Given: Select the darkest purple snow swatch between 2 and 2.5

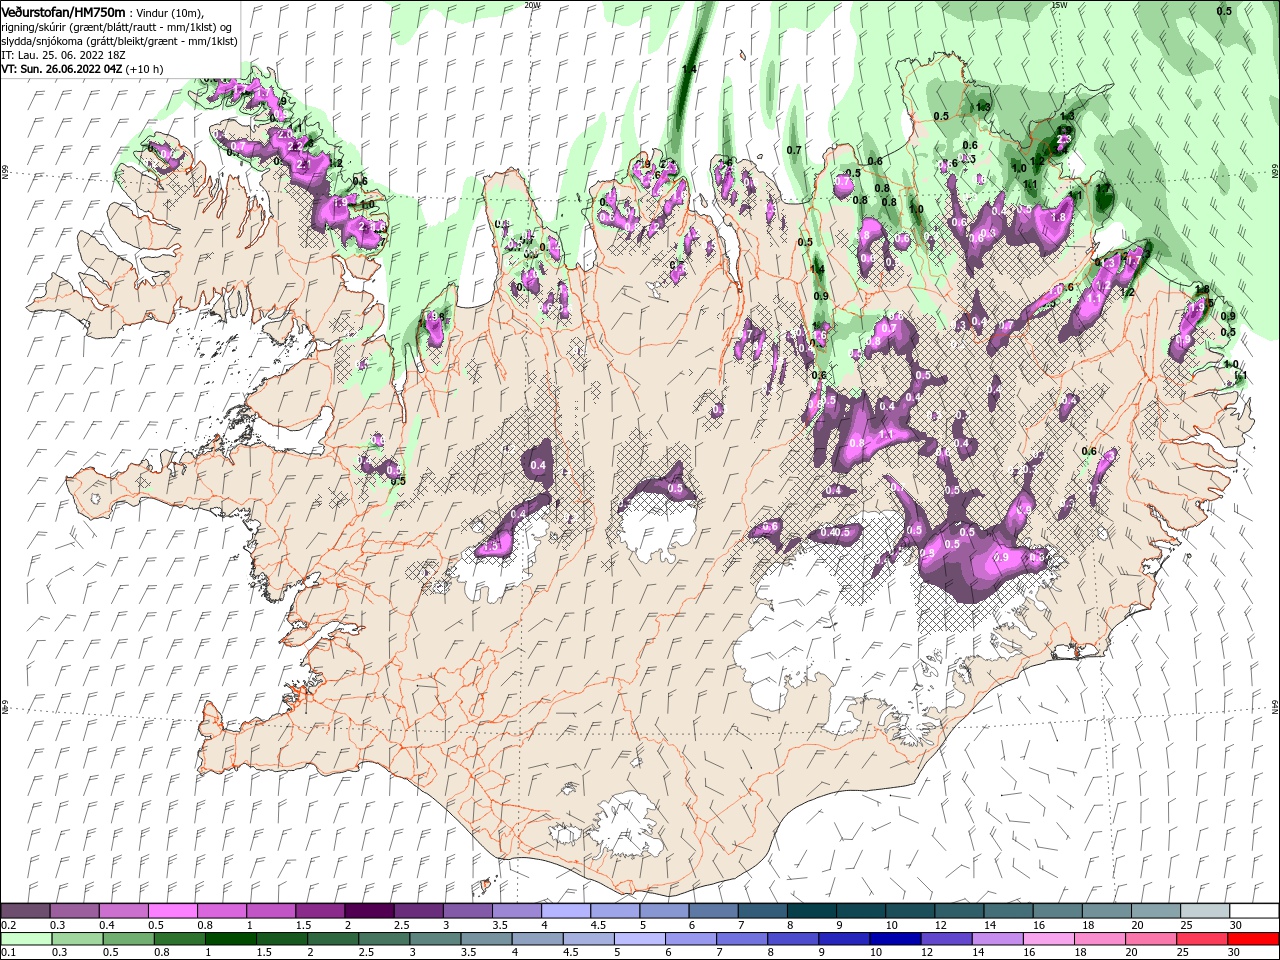Looking at the screenshot, I should click(368, 911).
